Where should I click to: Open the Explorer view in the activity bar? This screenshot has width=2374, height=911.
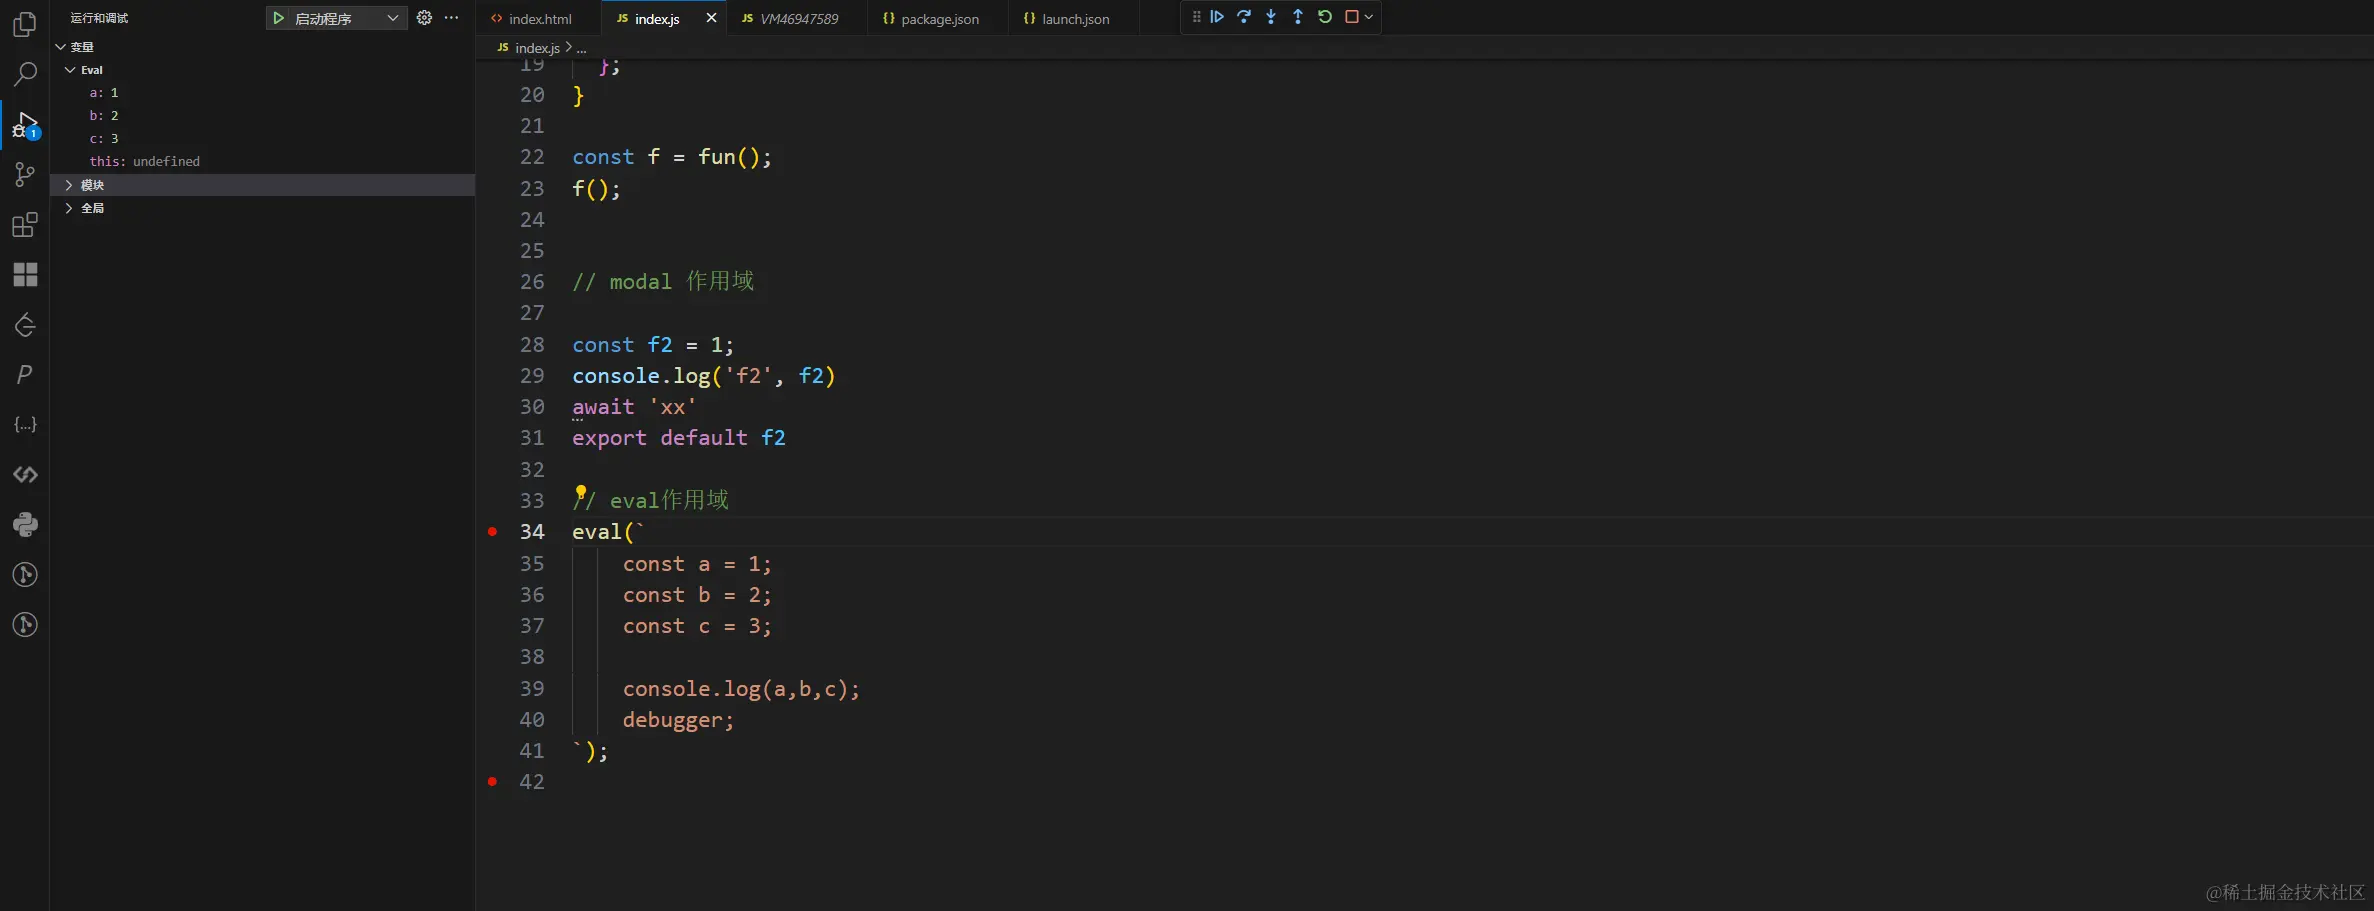pos(25,24)
